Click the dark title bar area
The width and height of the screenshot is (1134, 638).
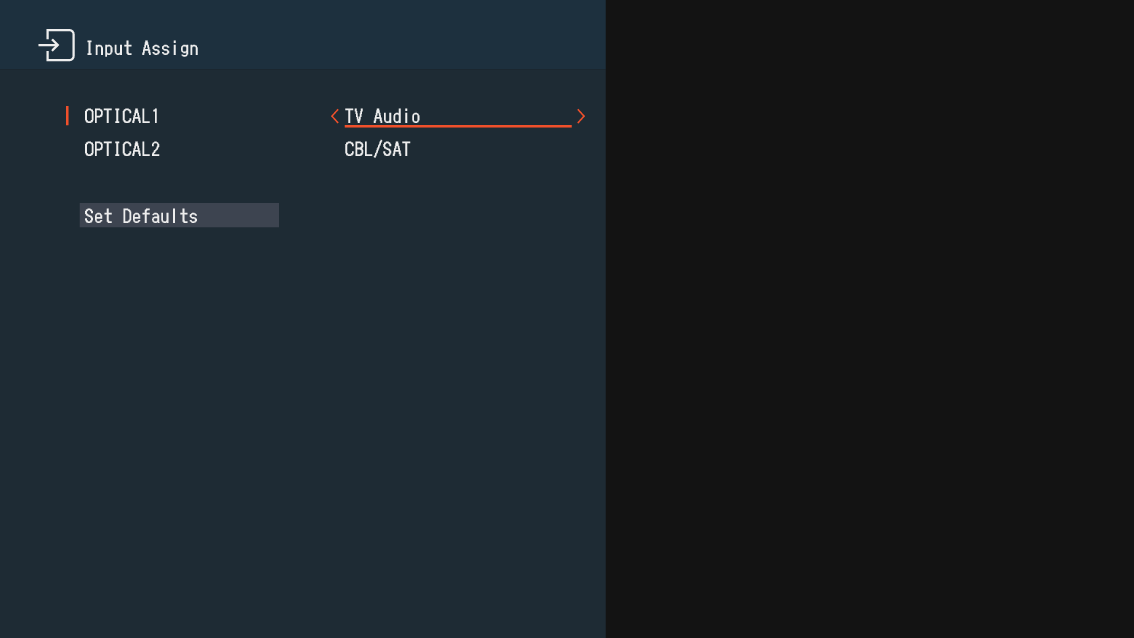pyautogui.click(x=350, y=34)
